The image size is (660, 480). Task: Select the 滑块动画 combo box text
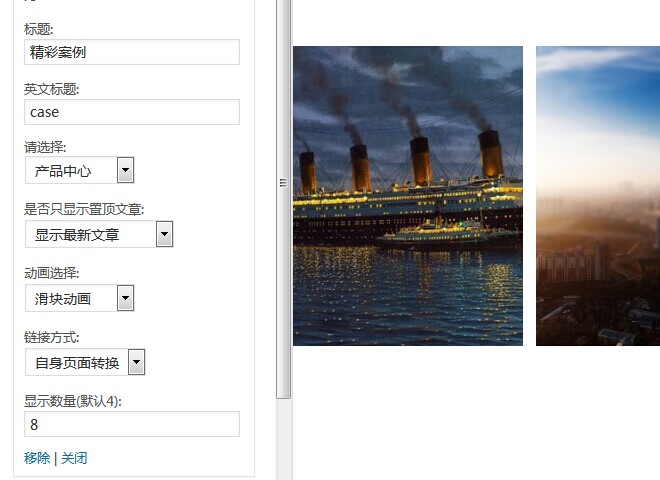[x=71, y=298]
